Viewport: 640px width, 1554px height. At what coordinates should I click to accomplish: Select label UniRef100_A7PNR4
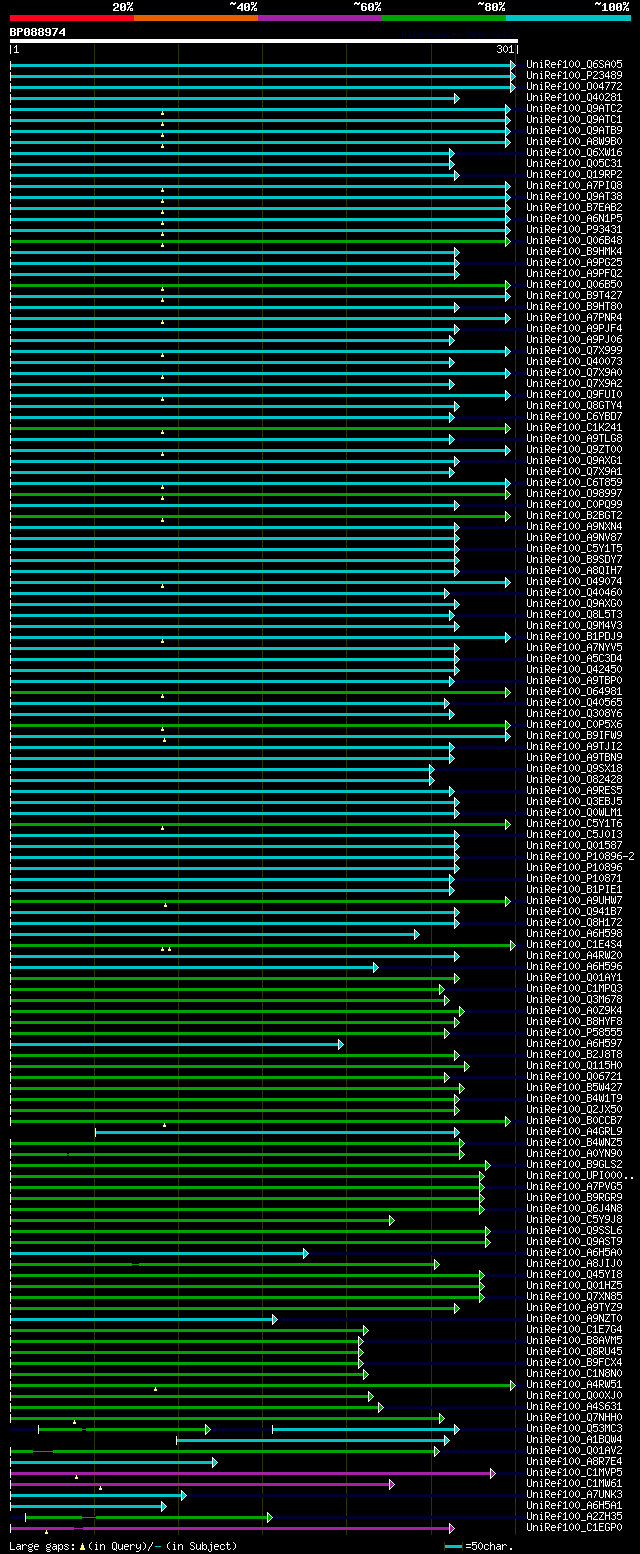[x=574, y=317]
